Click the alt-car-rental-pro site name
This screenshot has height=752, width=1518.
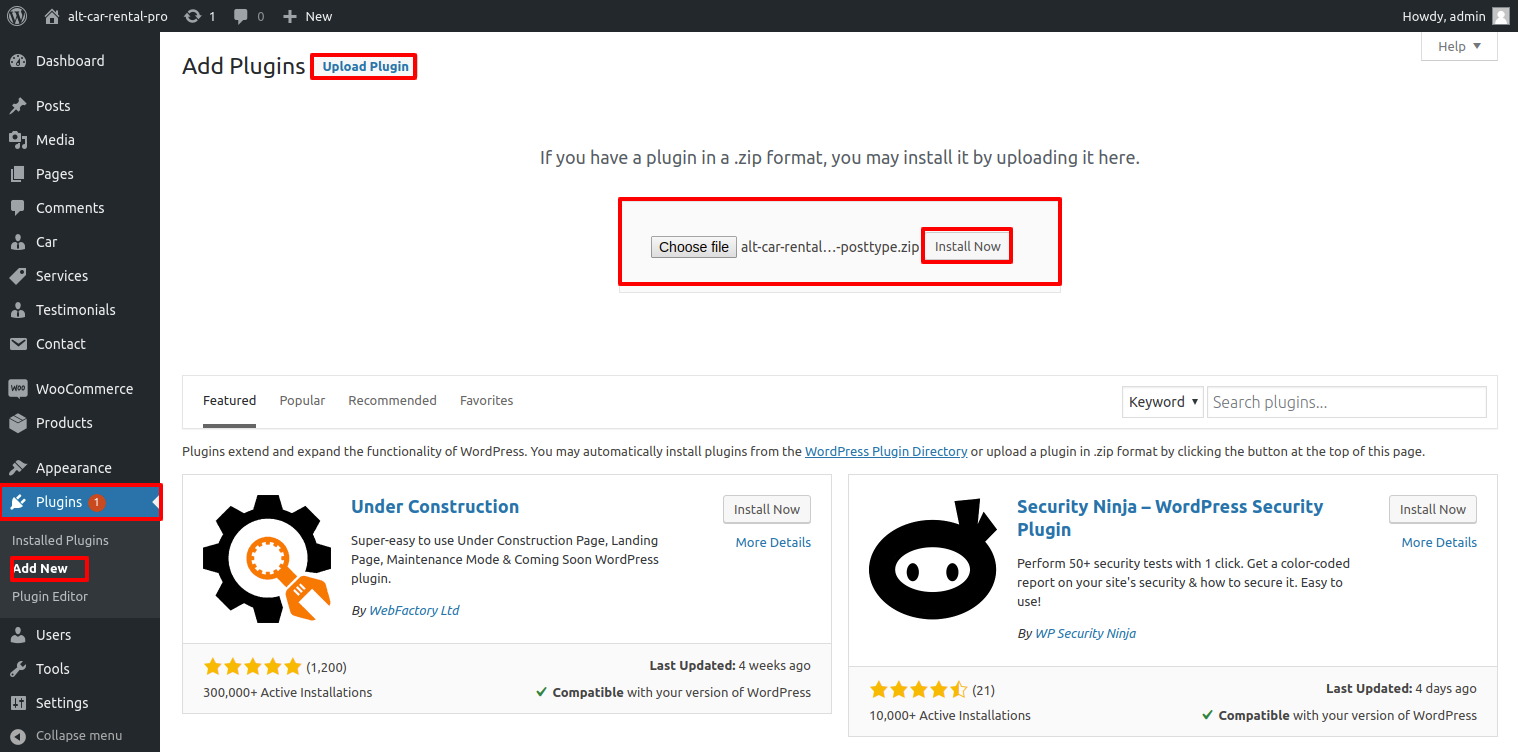coord(117,16)
